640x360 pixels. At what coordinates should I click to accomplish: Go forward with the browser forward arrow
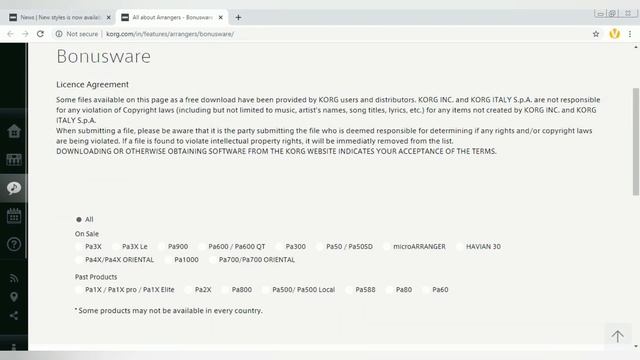tap(25, 34)
